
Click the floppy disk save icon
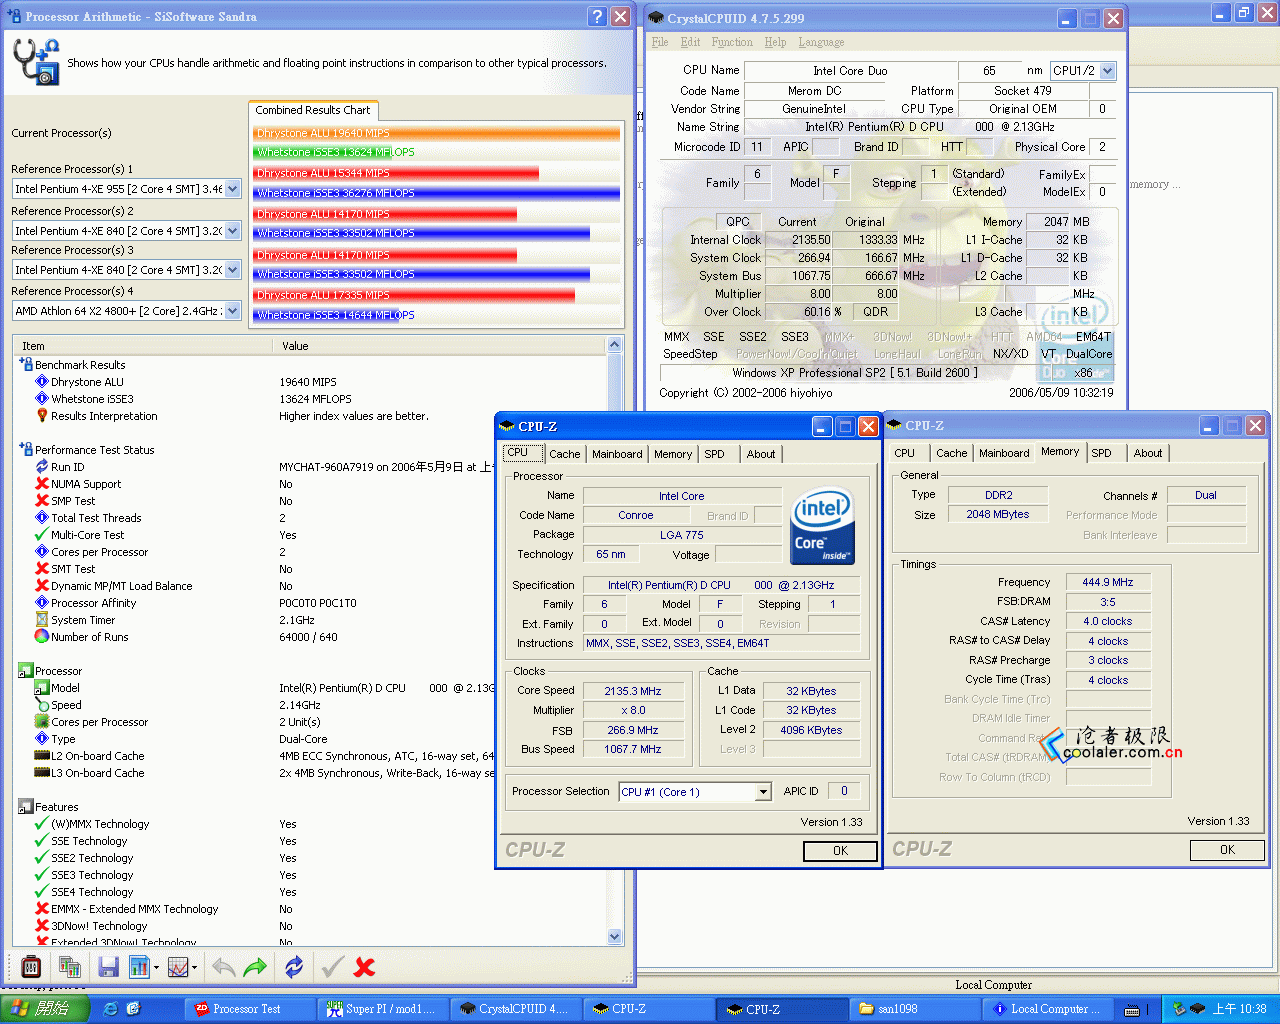tap(108, 967)
